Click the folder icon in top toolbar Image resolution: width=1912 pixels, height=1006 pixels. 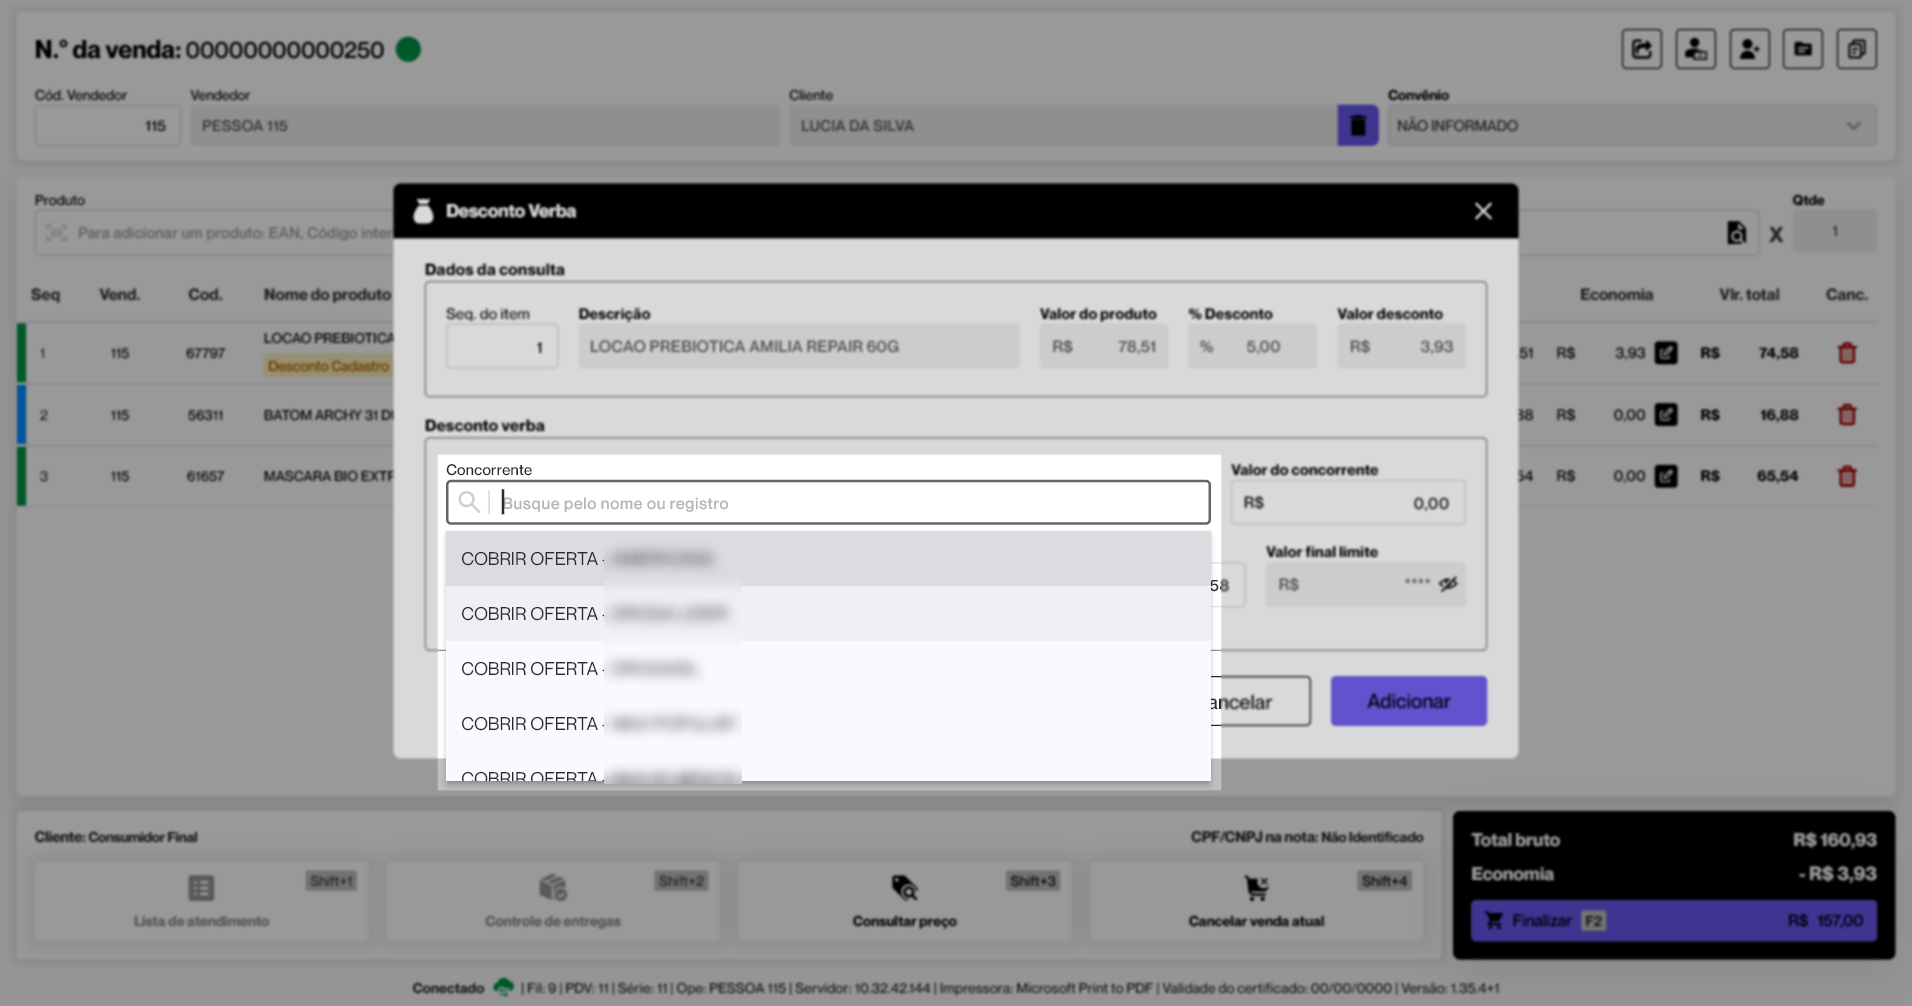coord(1802,49)
